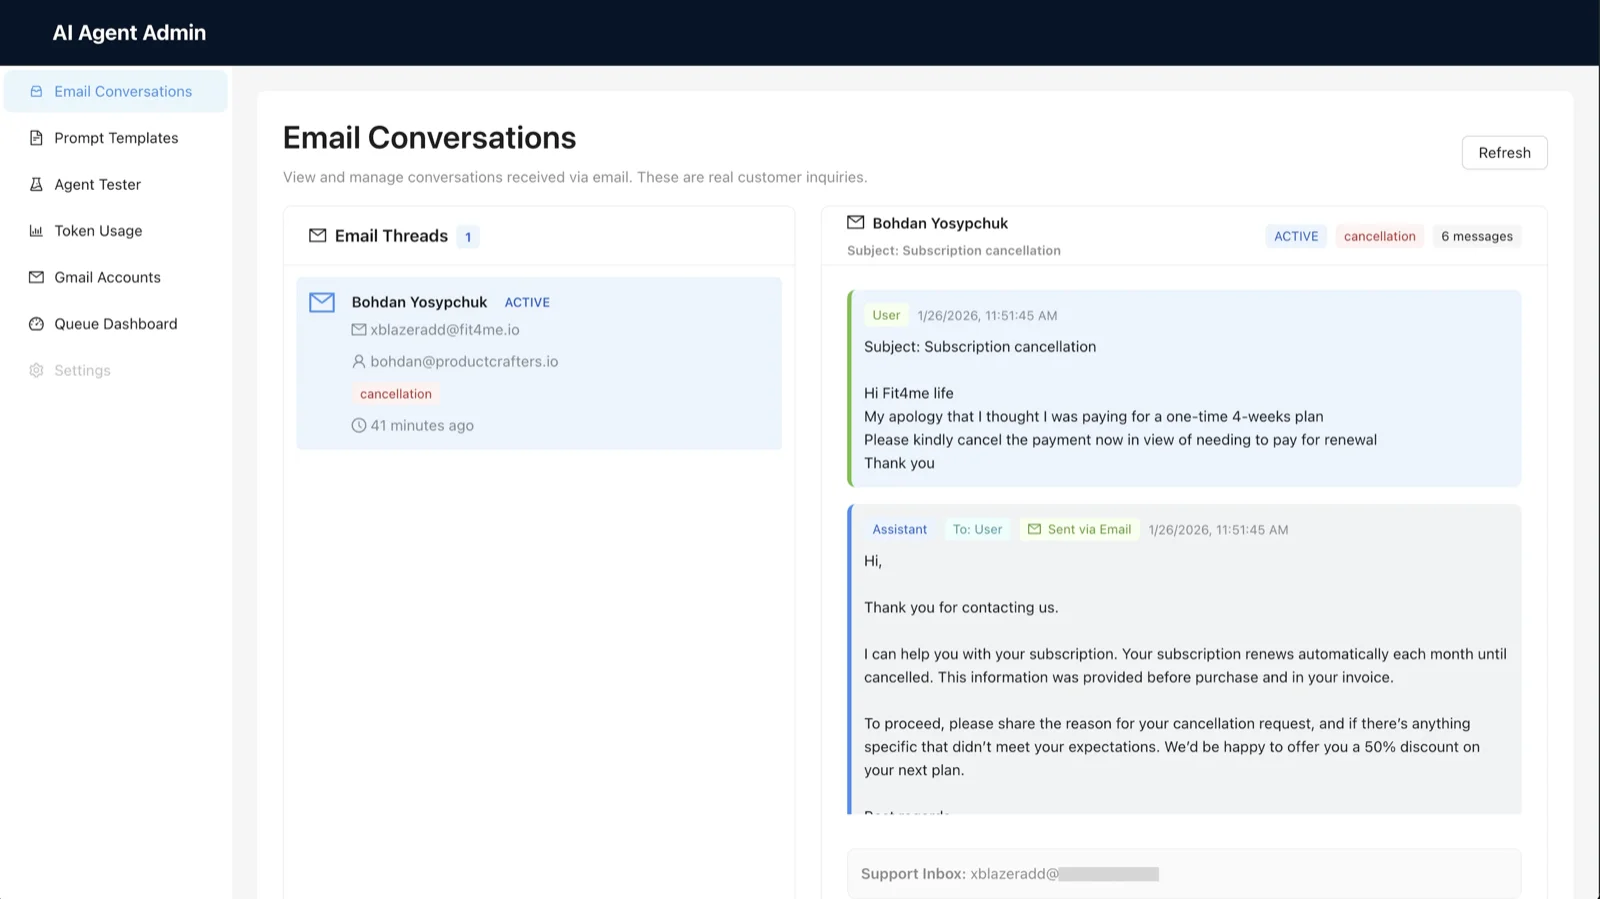
Task: Click the blue envelope icon in thread
Action: click(322, 302)
